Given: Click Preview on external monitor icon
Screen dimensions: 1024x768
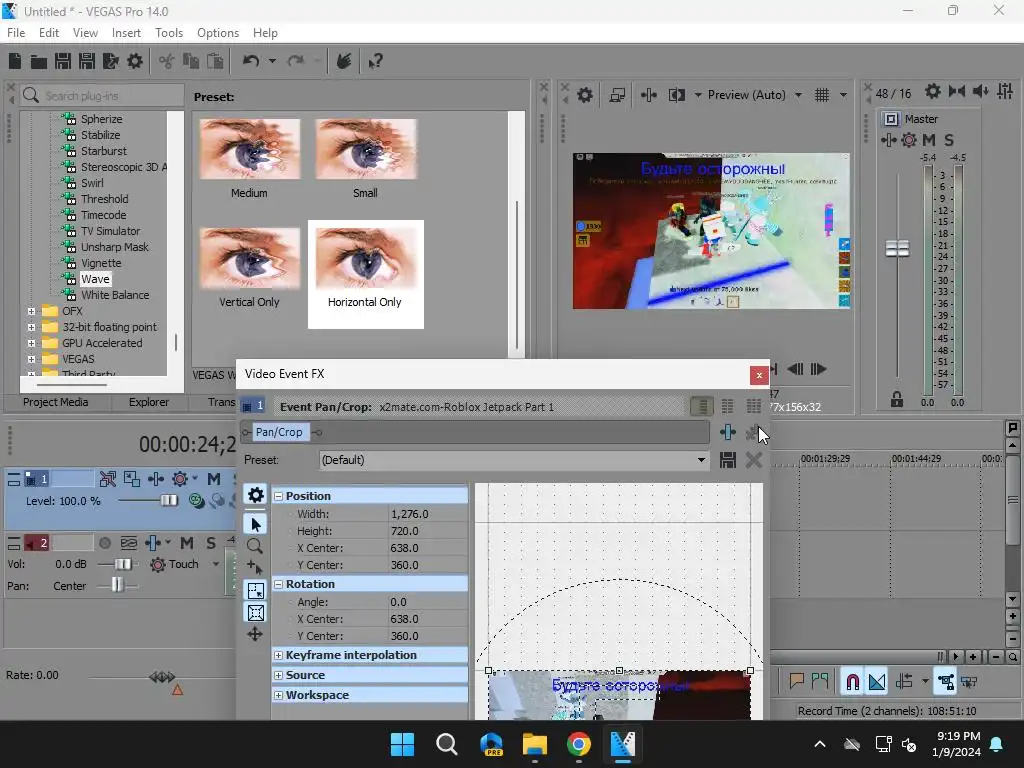Looking at the screenshot, I should (617, 95).
